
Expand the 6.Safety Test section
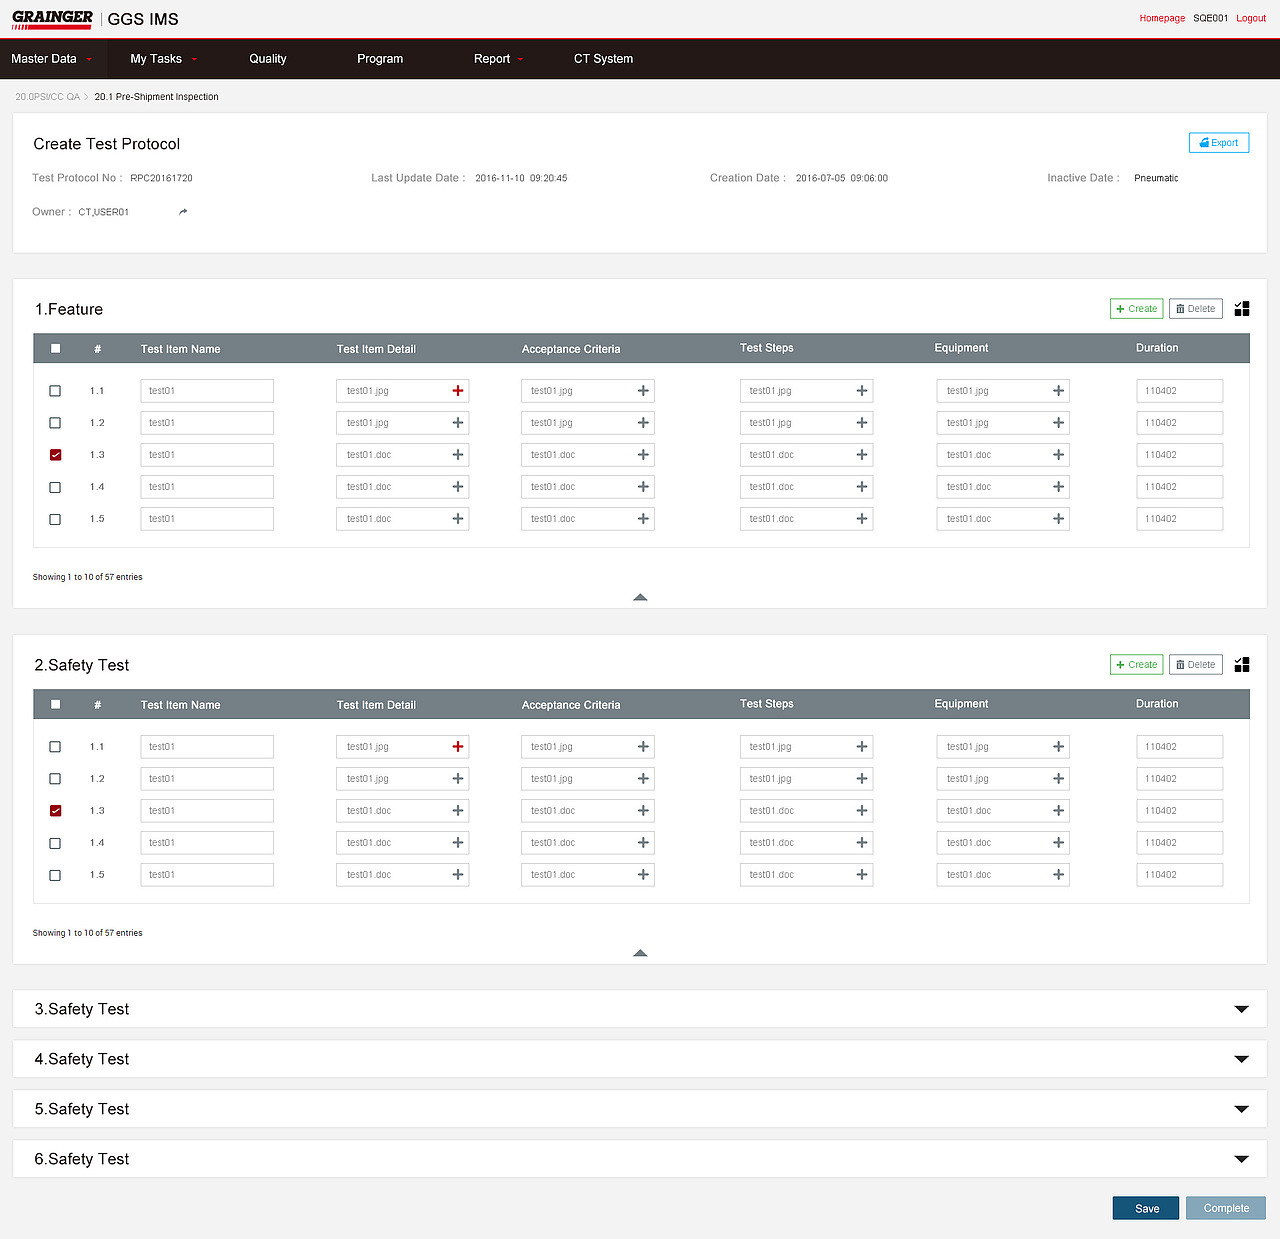click(1241, 1159)
